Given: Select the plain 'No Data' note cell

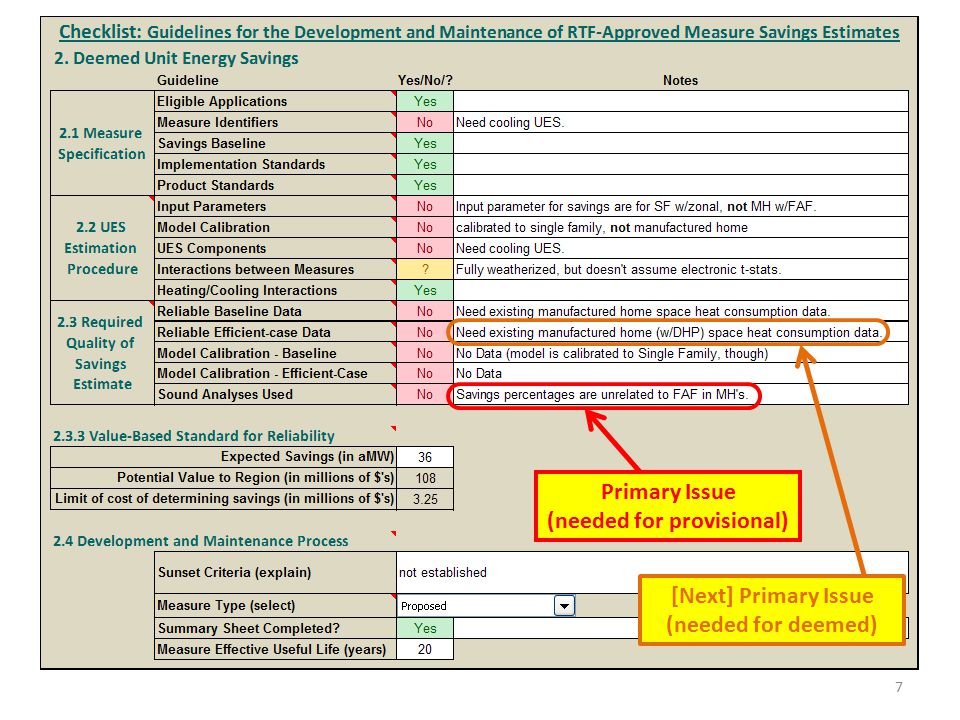Looking at the screenshot, I should pyautogui.click(x=681, y=373).
